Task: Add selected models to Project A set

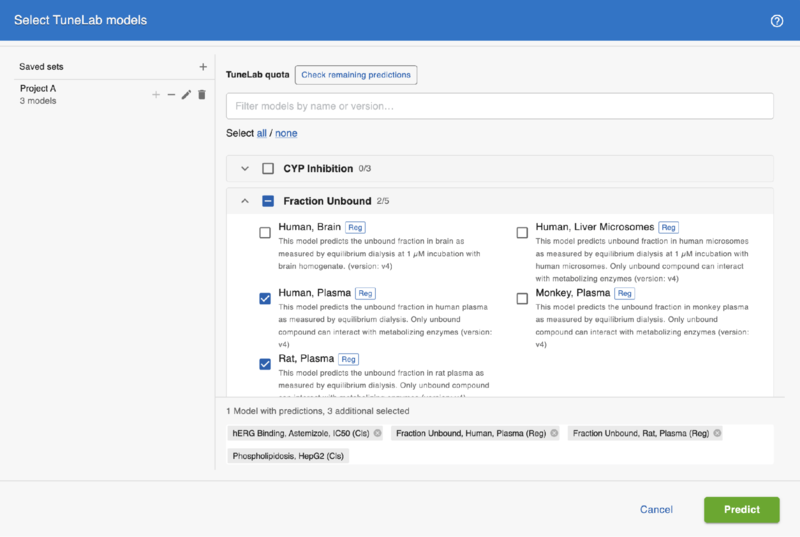Action: [x=156, y=95]
